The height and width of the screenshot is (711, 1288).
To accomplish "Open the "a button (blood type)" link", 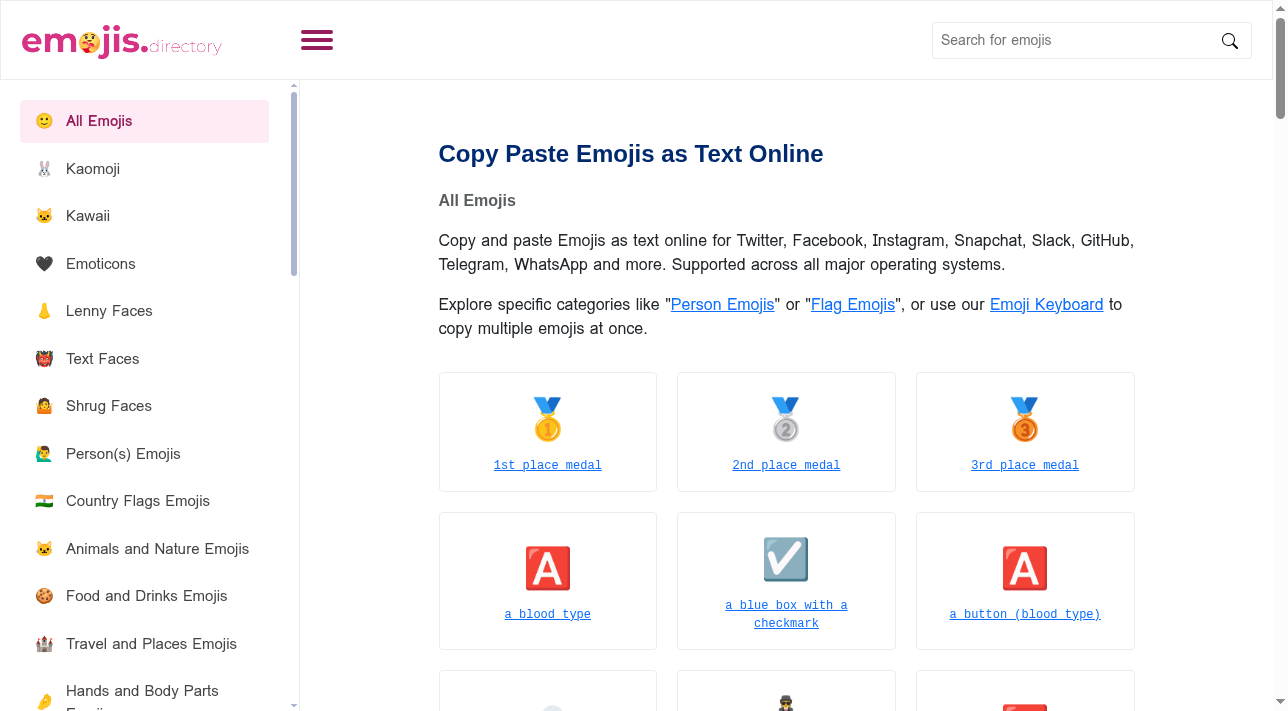I will [x=1025, y=614].
